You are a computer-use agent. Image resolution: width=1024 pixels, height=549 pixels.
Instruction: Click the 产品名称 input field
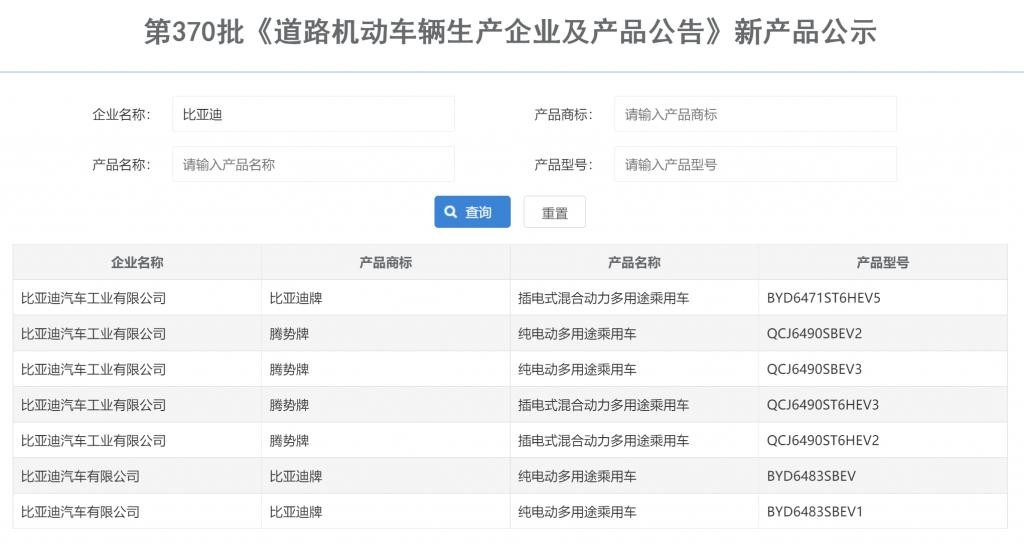pyautogui.click(x=313, y=164)
